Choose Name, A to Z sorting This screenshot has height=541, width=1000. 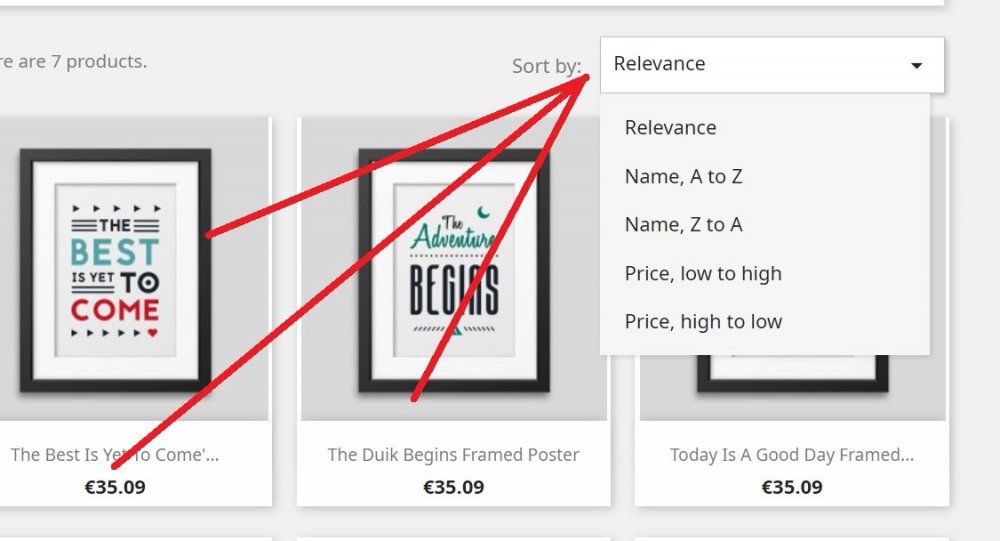683,176
